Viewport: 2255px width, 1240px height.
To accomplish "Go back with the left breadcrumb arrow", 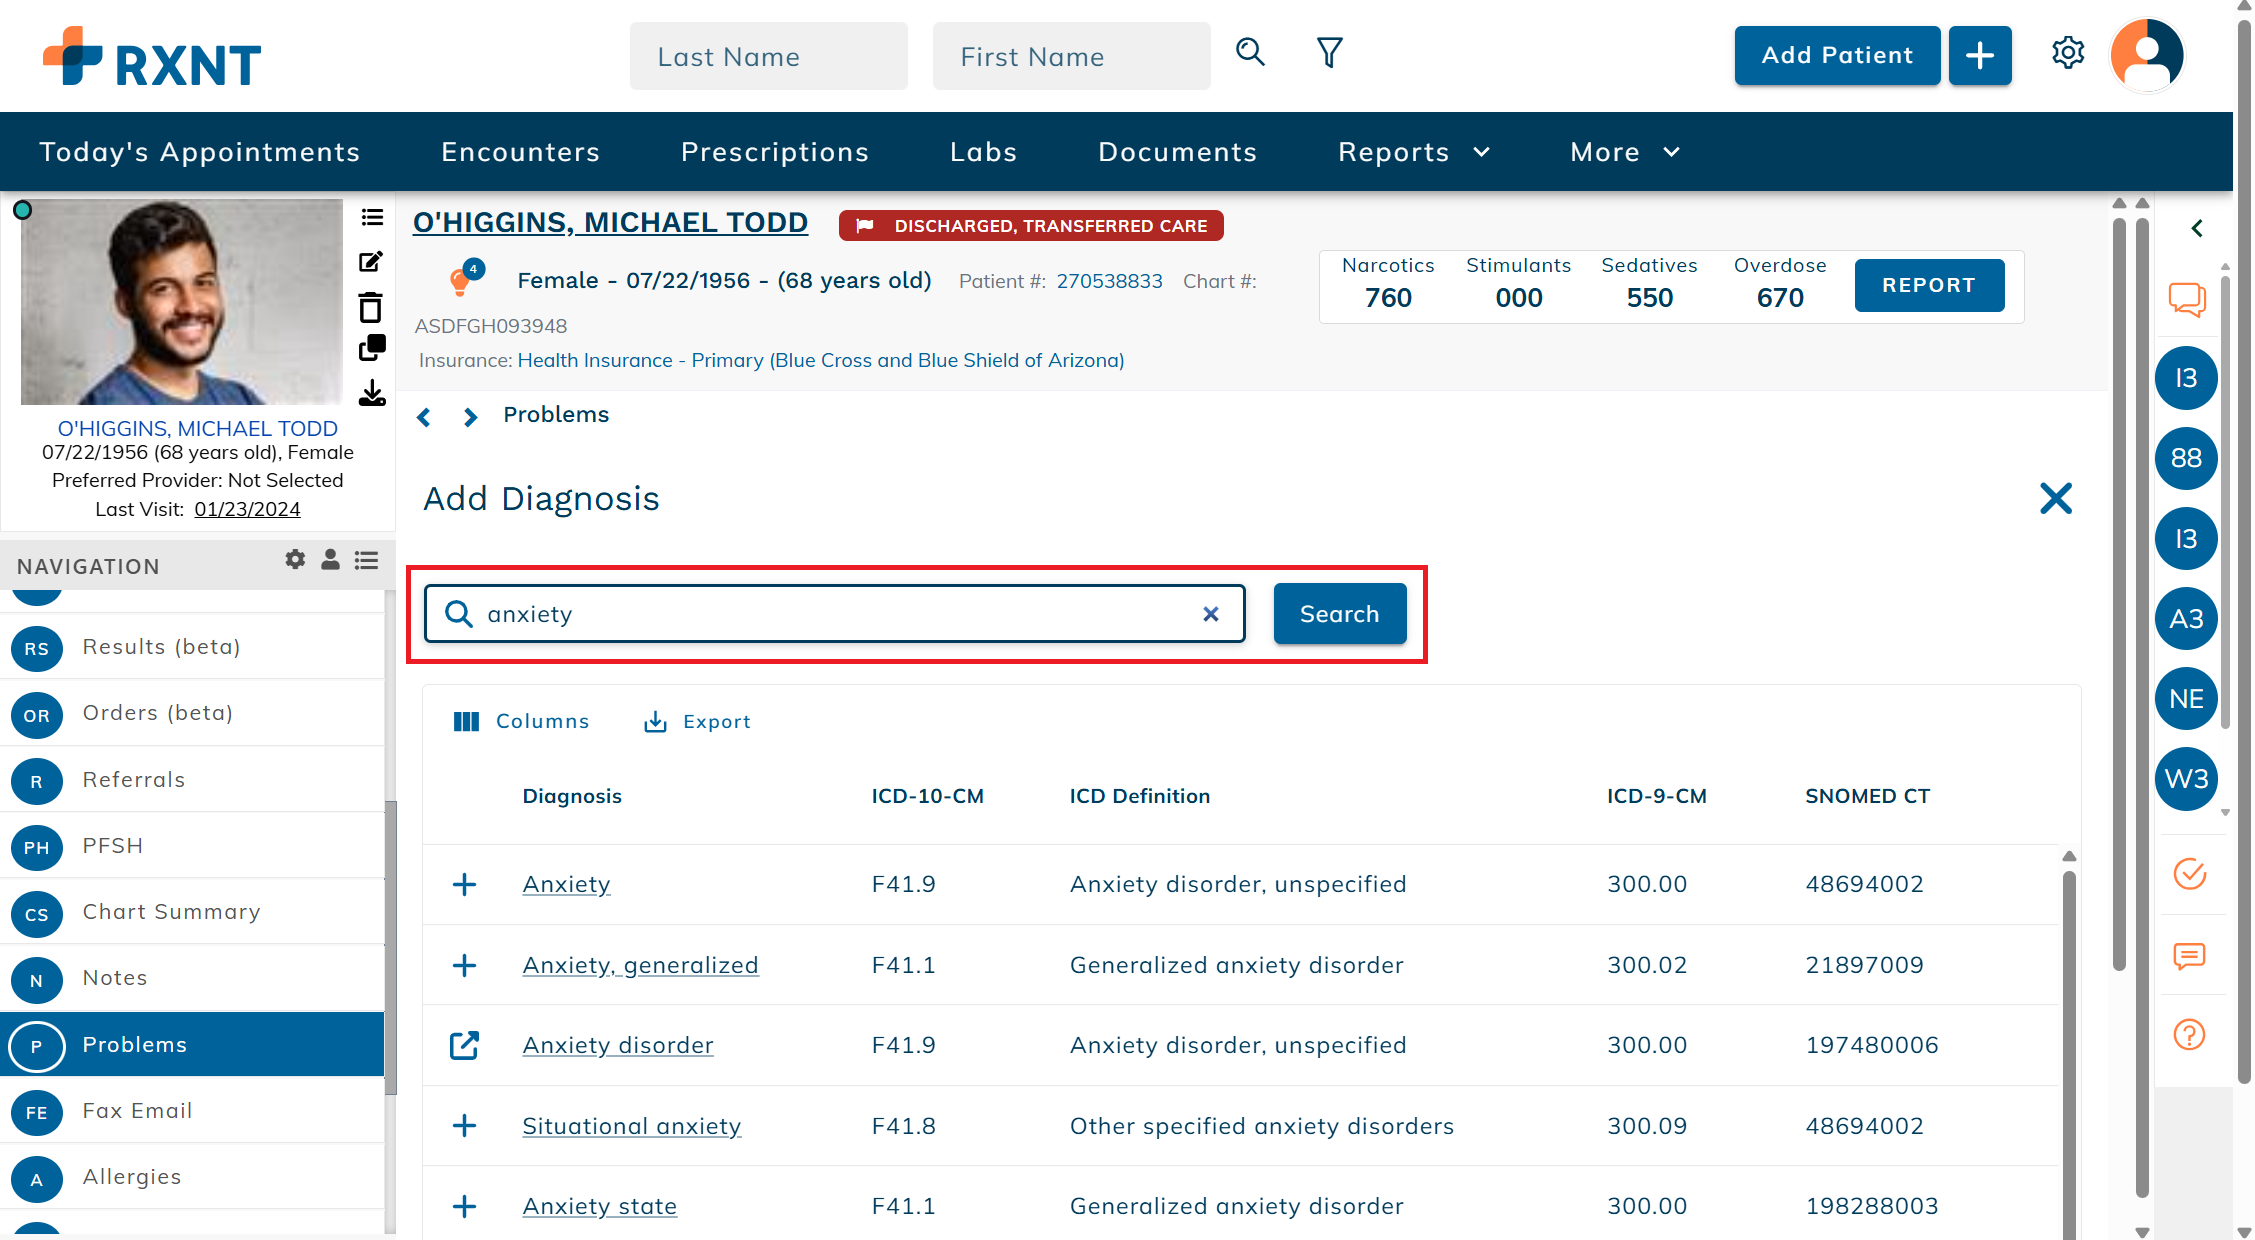I will point(424,416).
